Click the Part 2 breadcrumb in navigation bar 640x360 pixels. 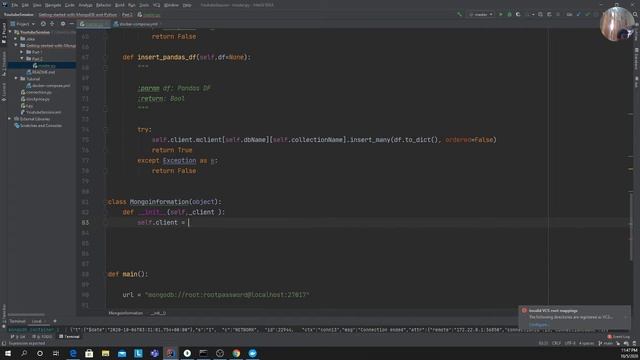pos(127,15)
